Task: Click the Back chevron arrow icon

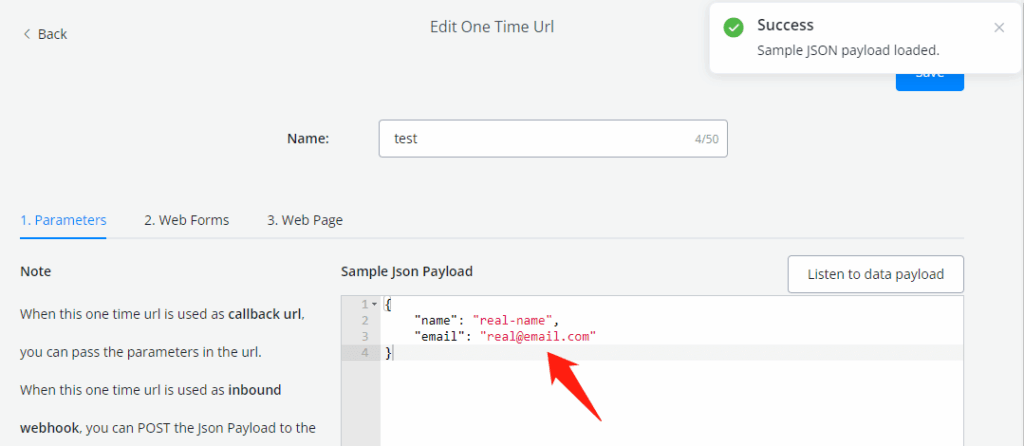Action: [x=27, y=34]
